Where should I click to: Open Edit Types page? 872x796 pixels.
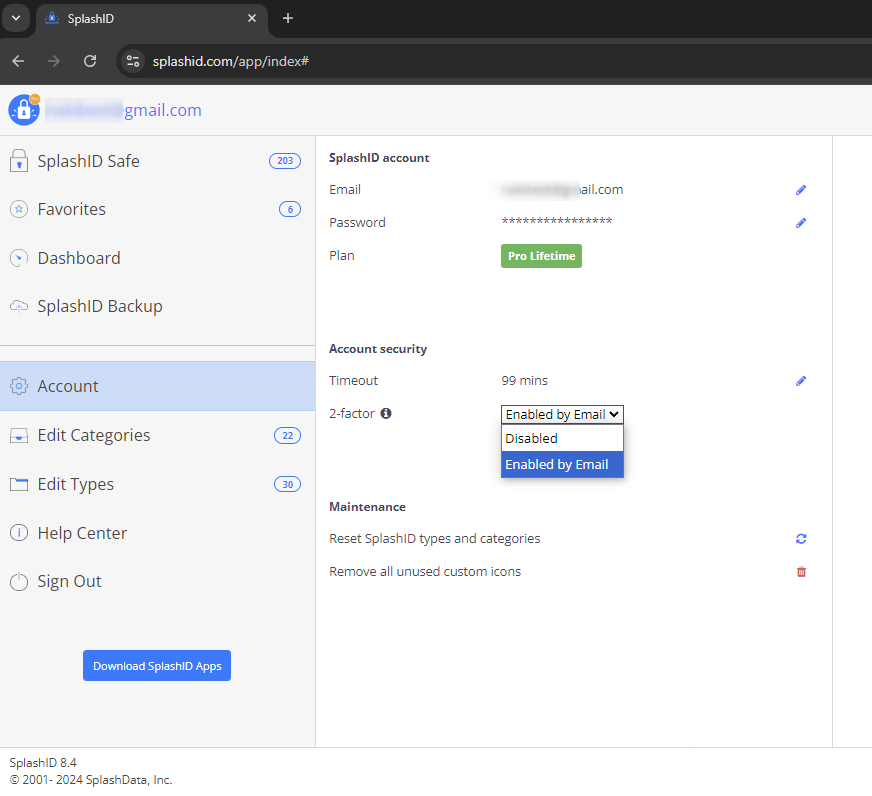coord(157,484)
